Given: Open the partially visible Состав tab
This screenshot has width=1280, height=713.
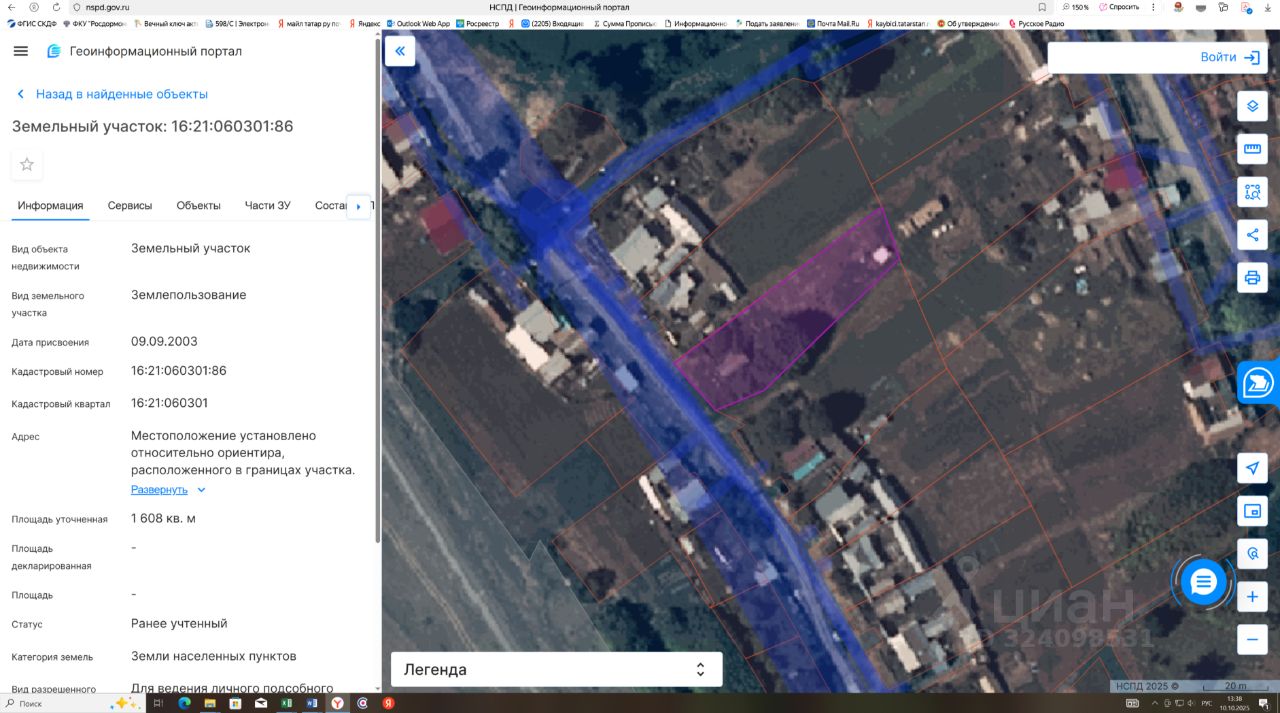Looking at the screenshot, I should pyautogui.click(x=330, y=205).
